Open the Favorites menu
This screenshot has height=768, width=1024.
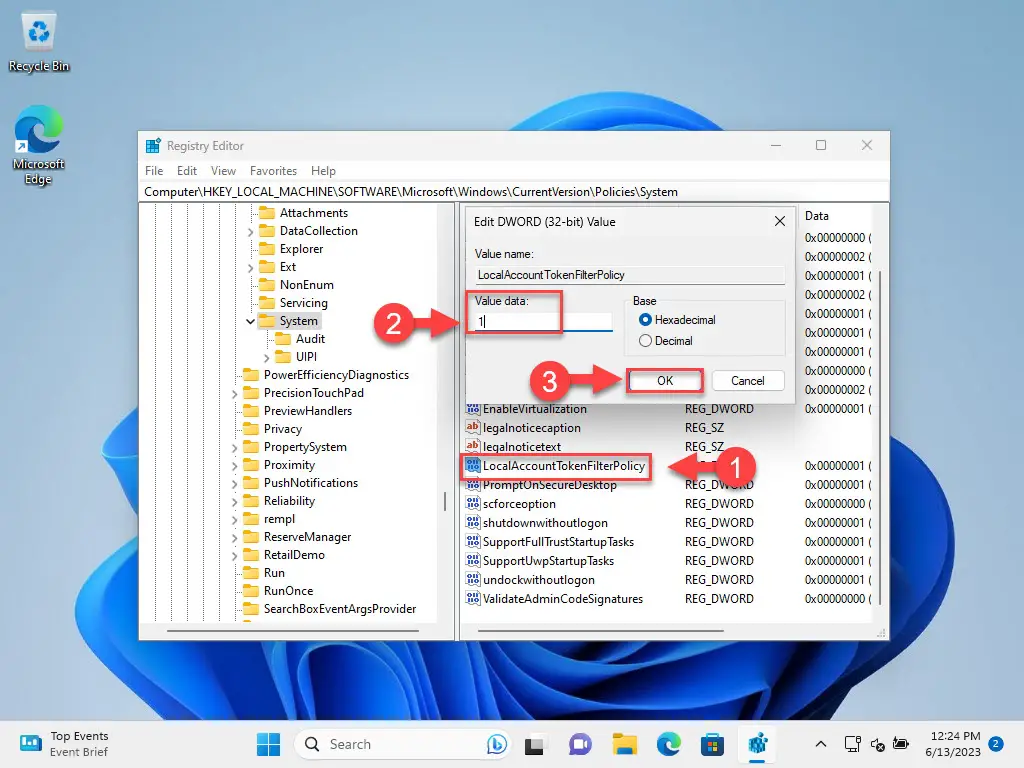[273, 171]
